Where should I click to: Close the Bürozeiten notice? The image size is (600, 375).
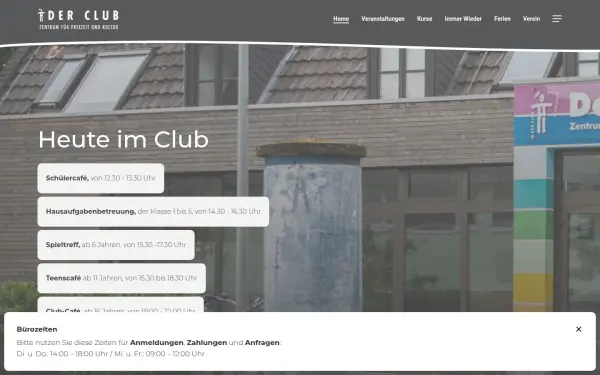click(x=578, y=329)
